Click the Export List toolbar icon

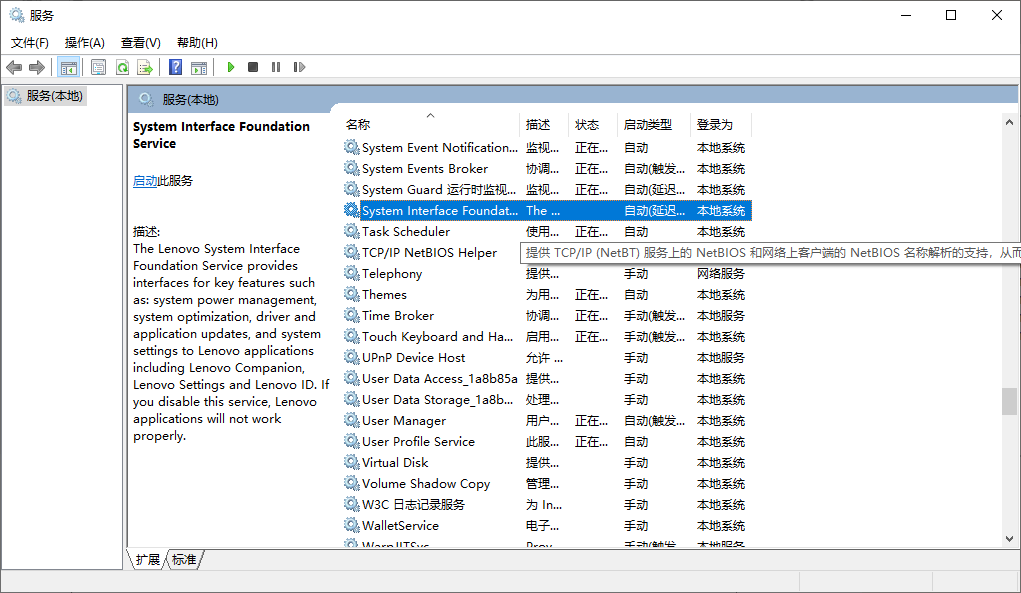click(146, 67)
